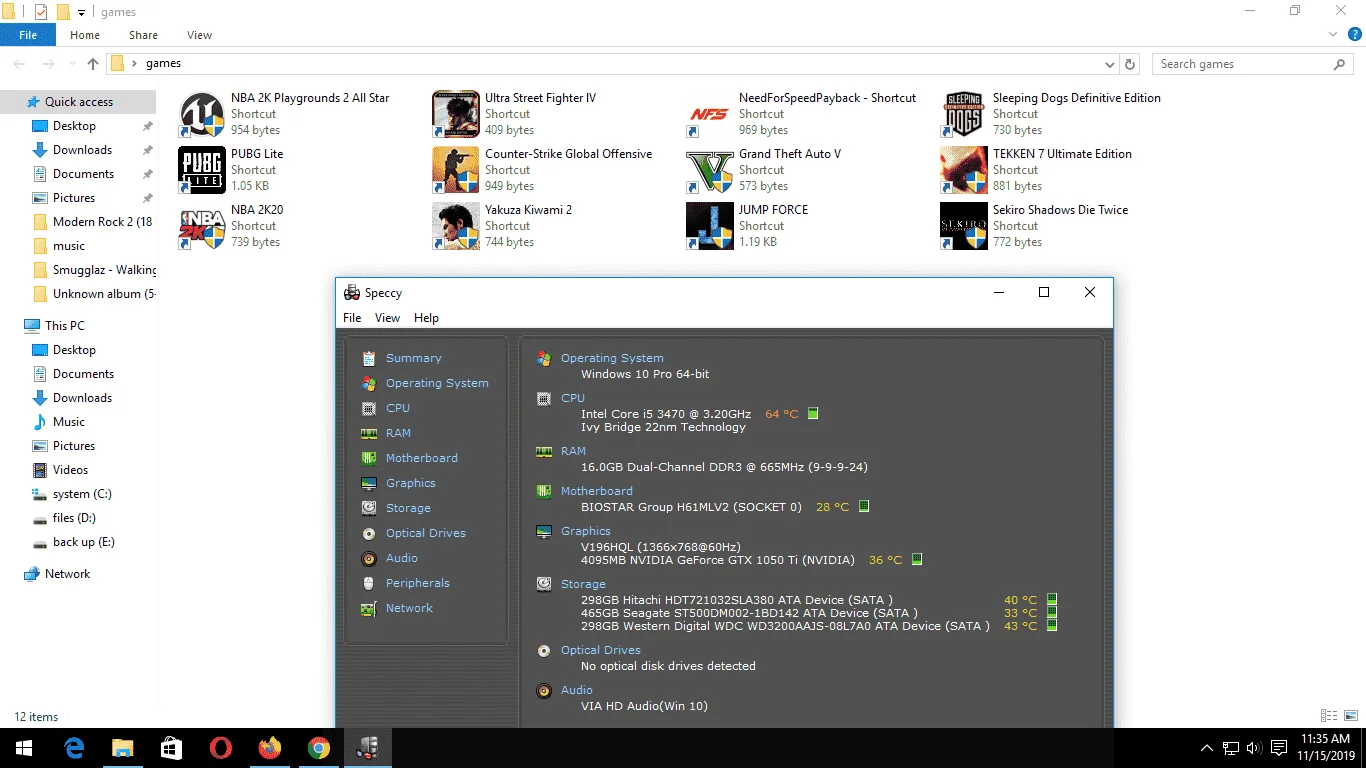This screenshot has height=768, width=1366.
Task: Select Peripherals in the Speccy sidebar
Action: (417, 583)
